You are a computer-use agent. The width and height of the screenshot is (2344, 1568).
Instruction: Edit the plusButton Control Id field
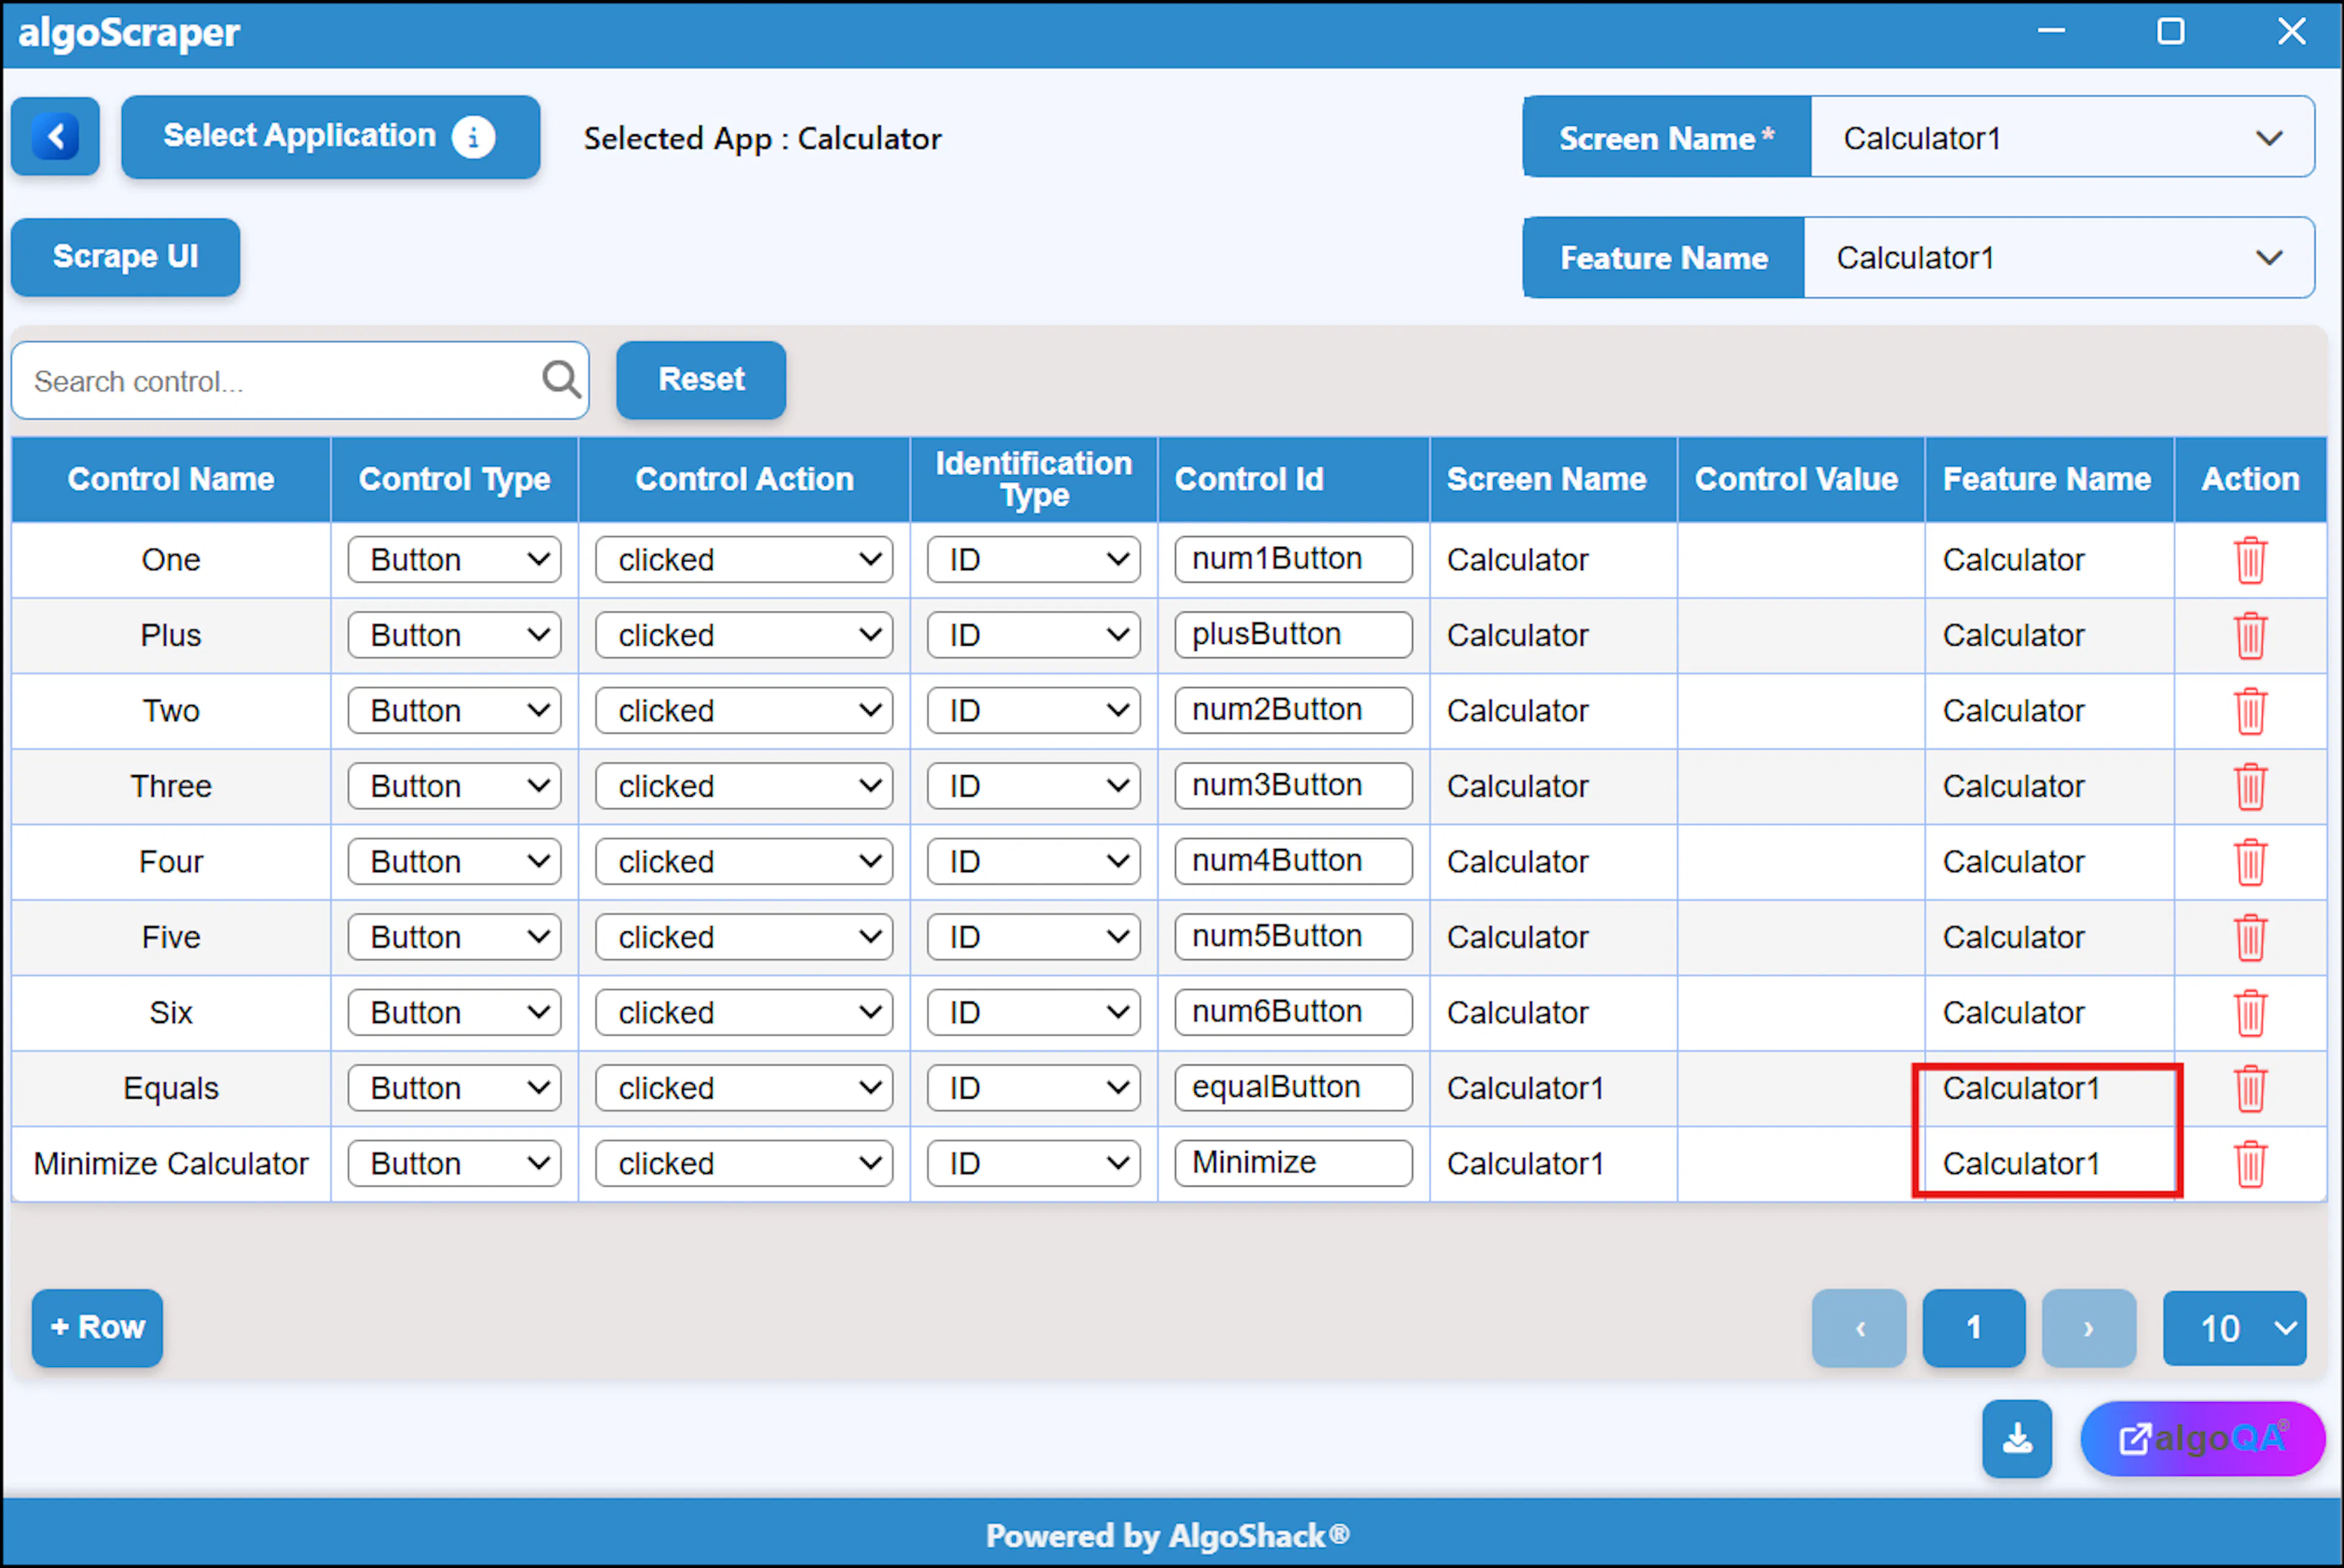(x=1293, y=634)
